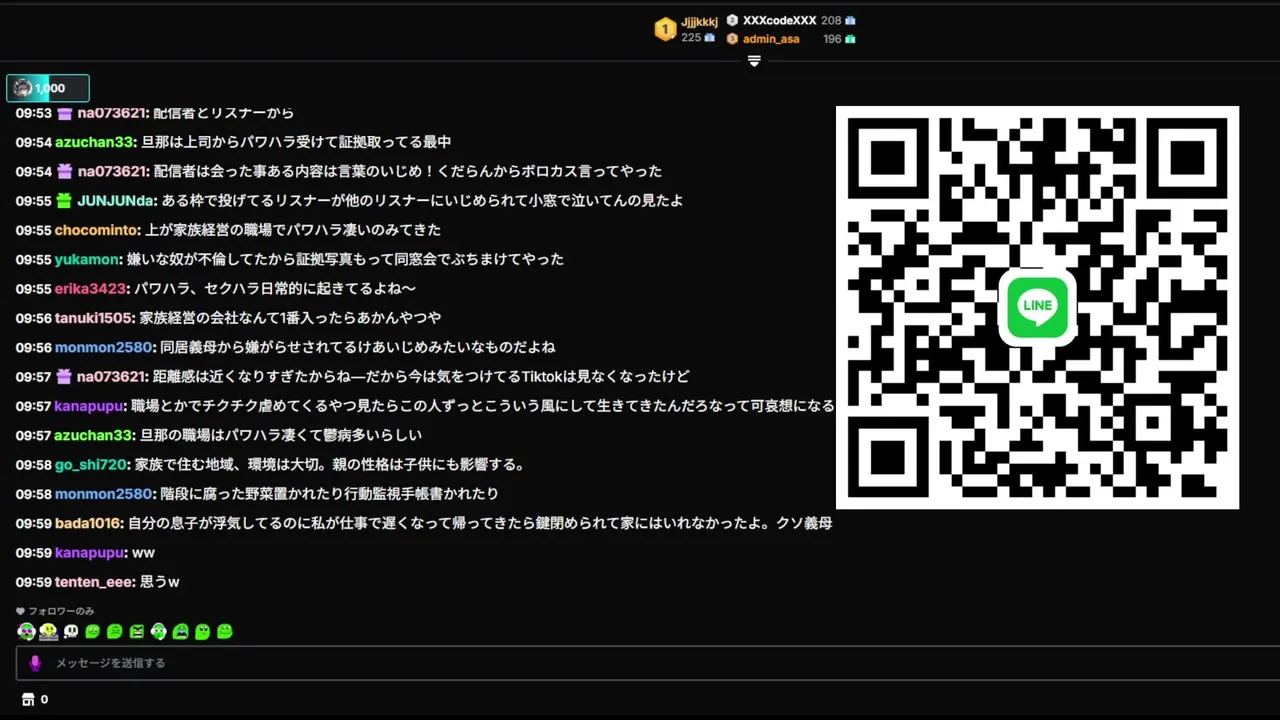The height and width of the screenshot is (720, 1280).
Task: Click the gold number 1 rank badge
Action: [x=665, y=29]
